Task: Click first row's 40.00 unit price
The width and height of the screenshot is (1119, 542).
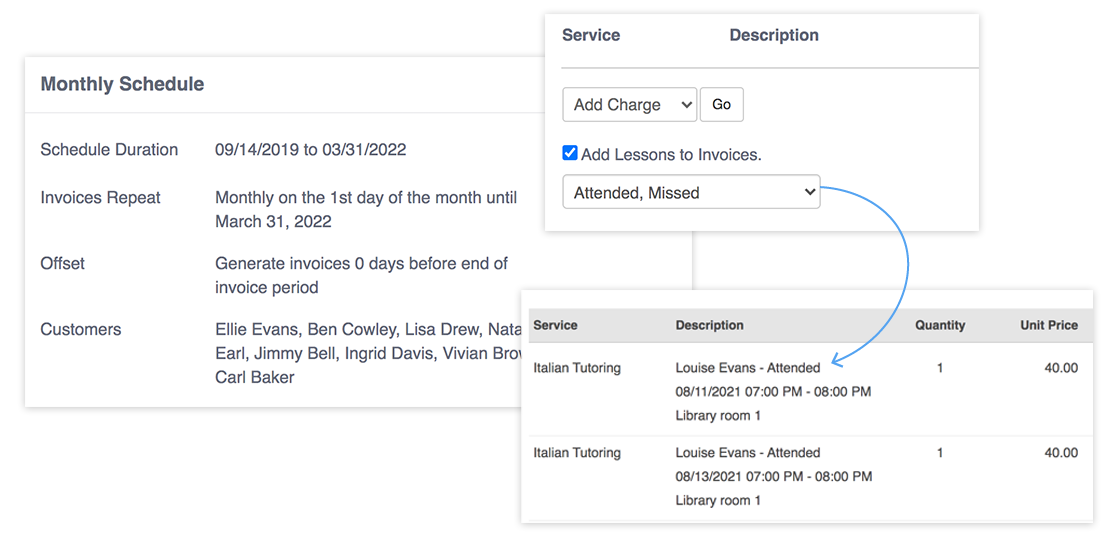Action: pyautogui.click(x=1061, y=368)
